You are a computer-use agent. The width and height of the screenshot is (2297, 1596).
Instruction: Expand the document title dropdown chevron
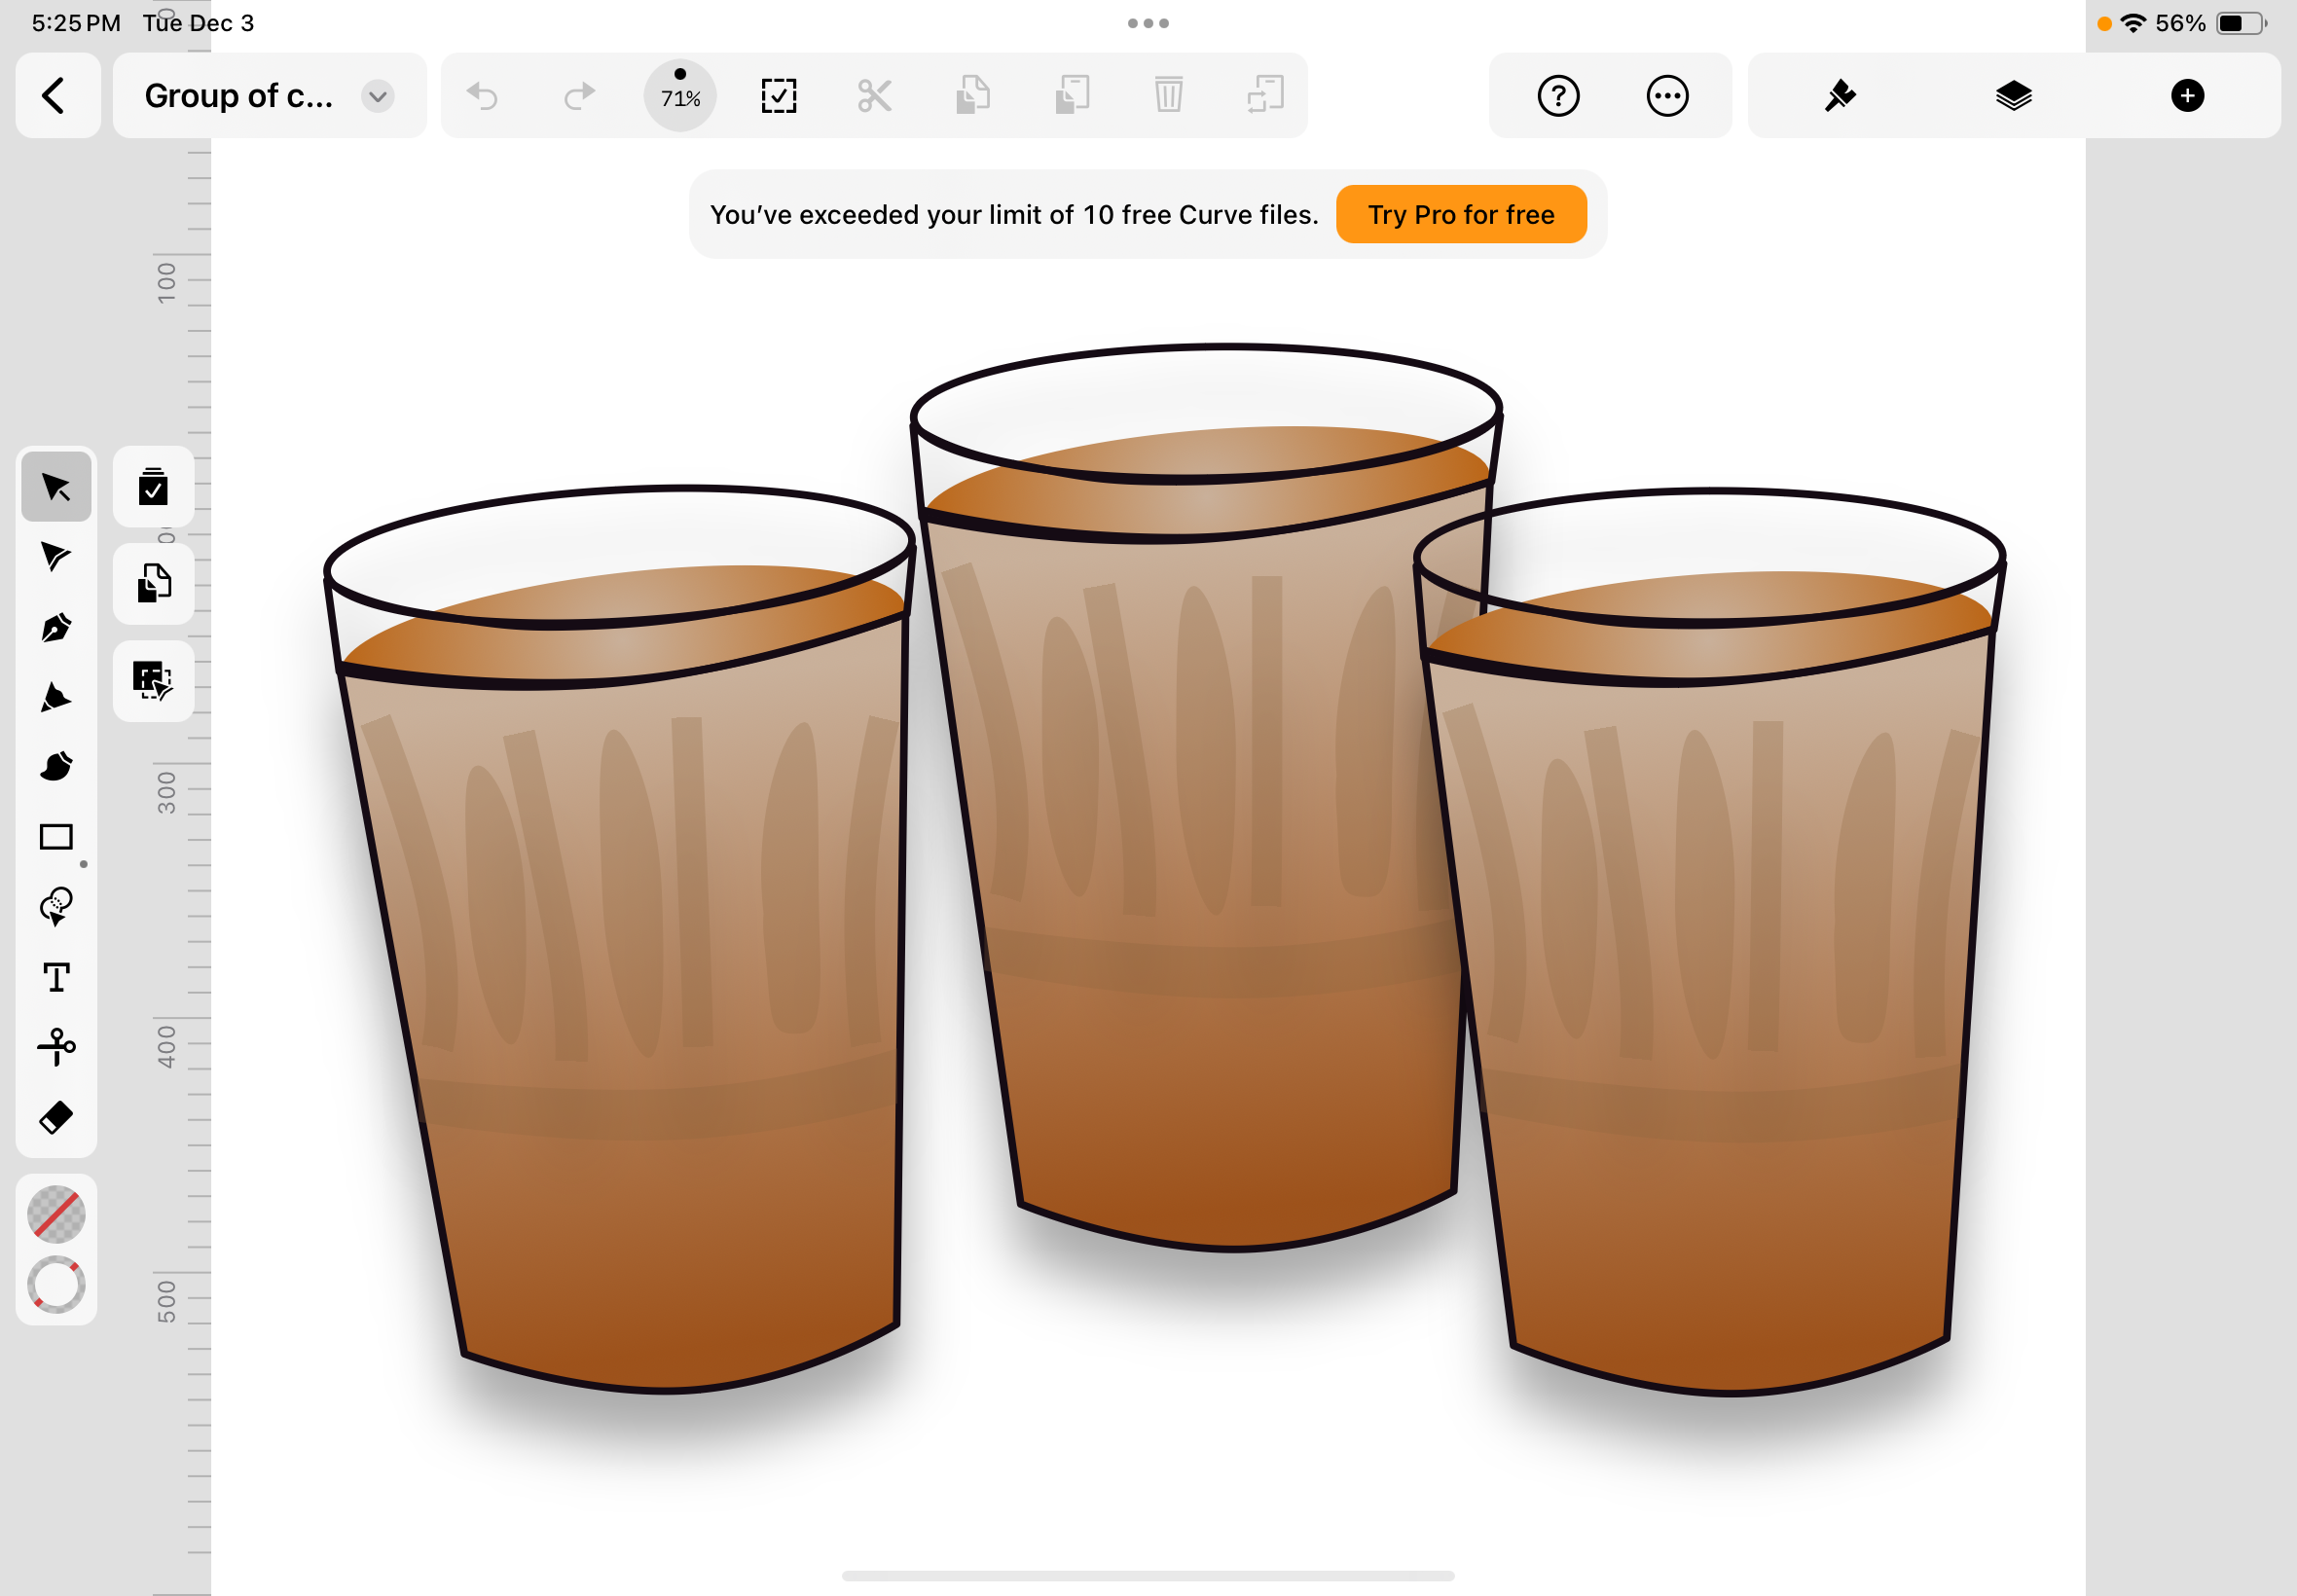tap(378, 96)
